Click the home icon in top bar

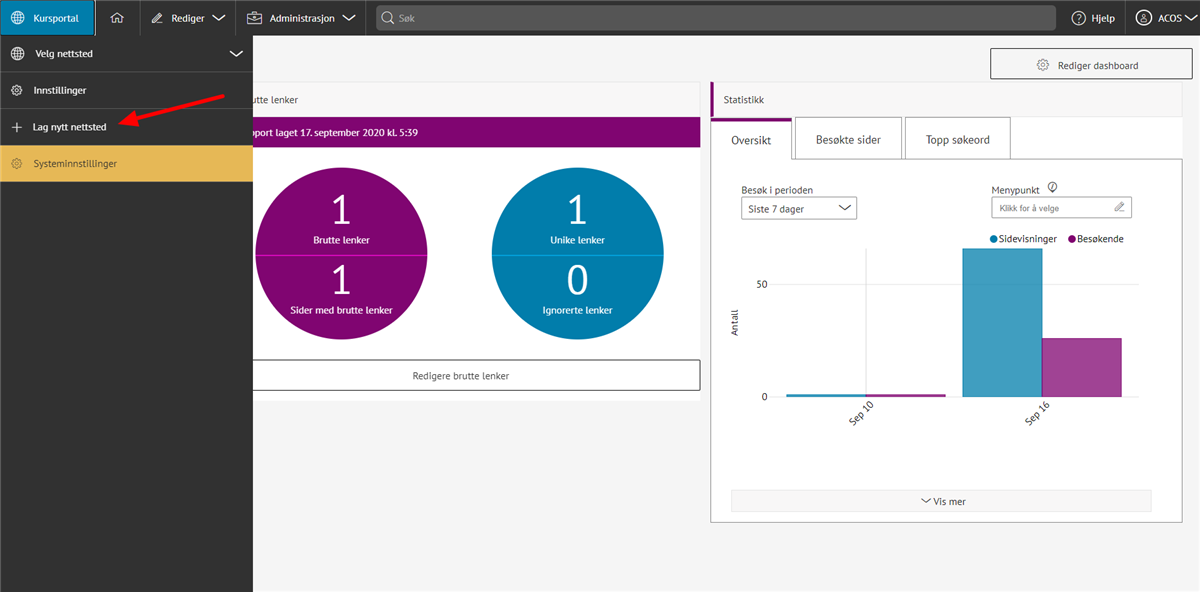pos(117,18)
